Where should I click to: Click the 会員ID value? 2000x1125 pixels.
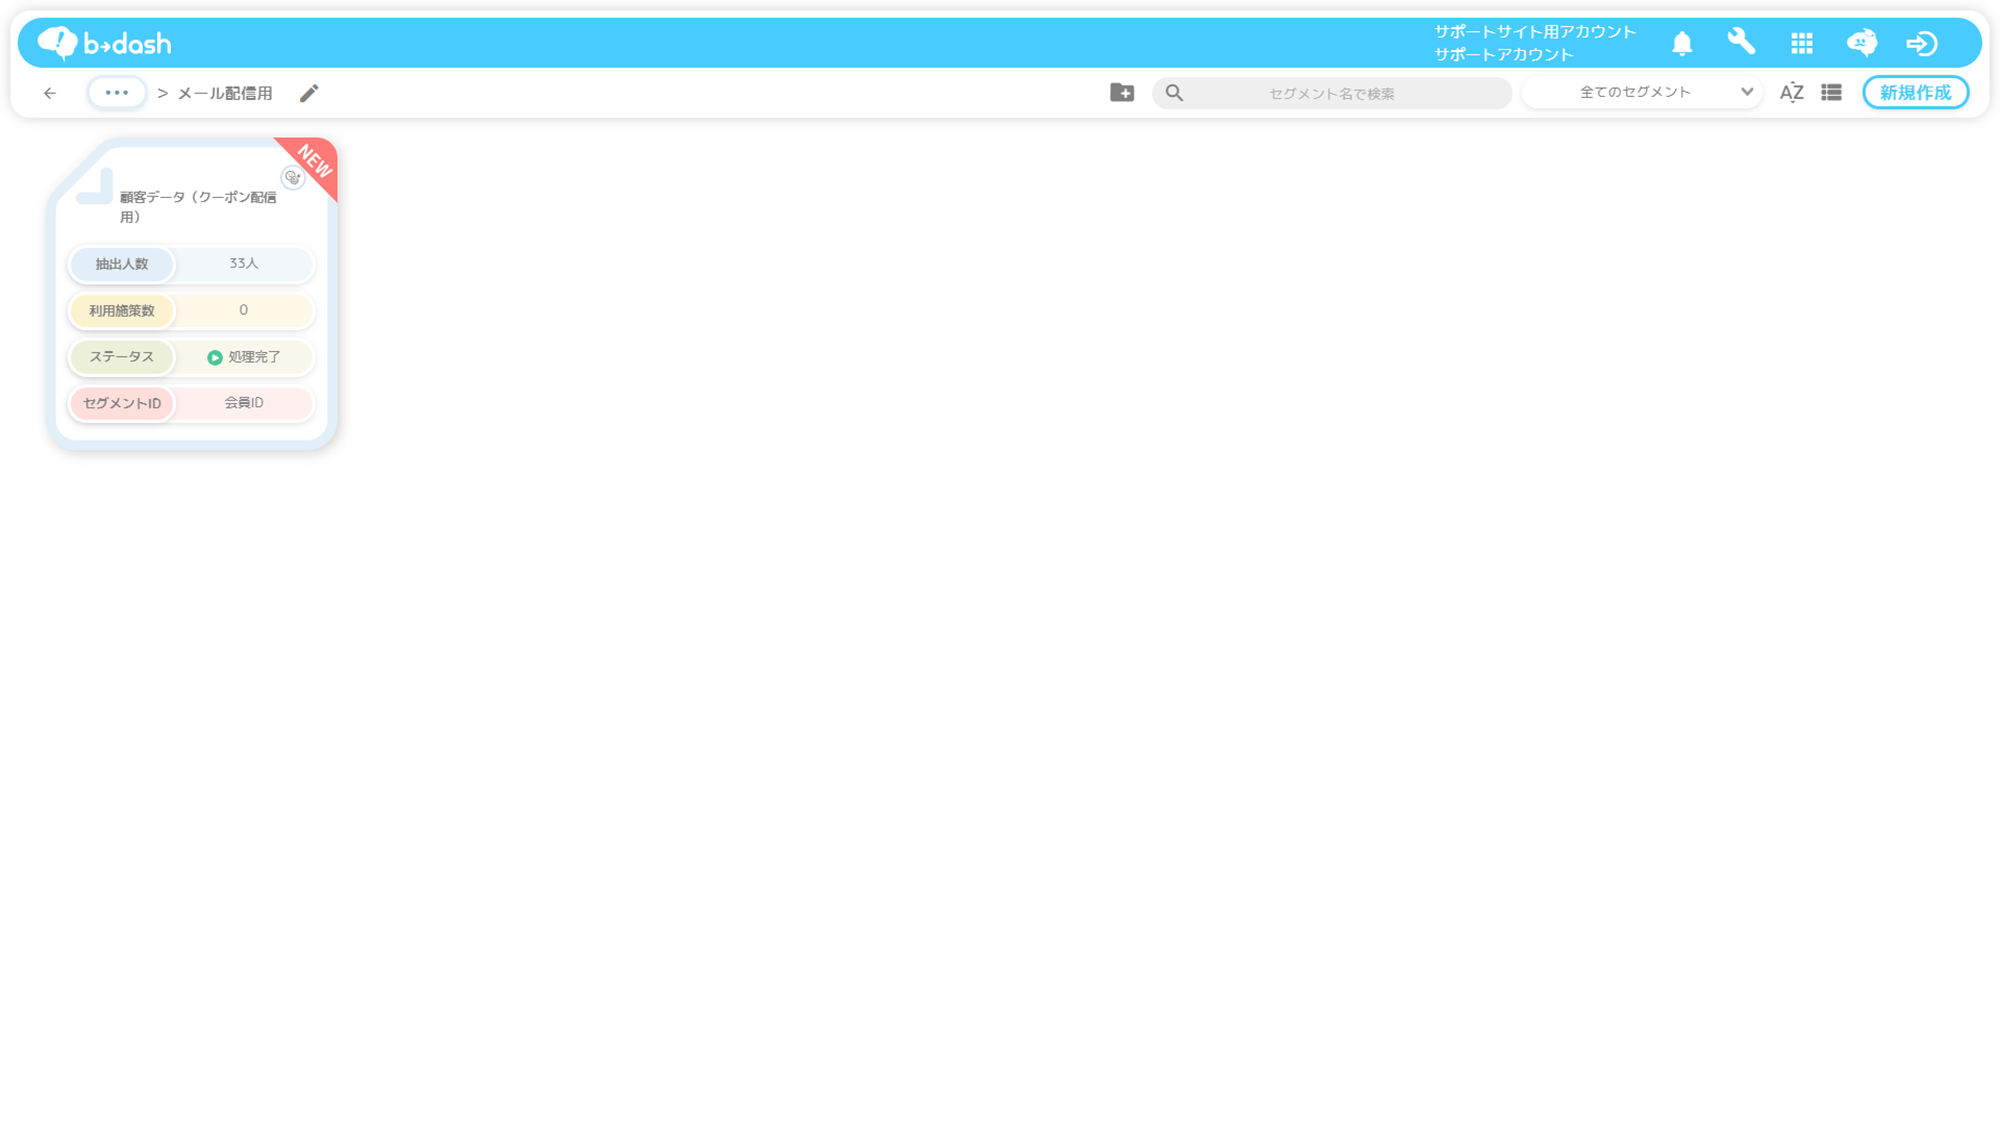tap(244, 402)
